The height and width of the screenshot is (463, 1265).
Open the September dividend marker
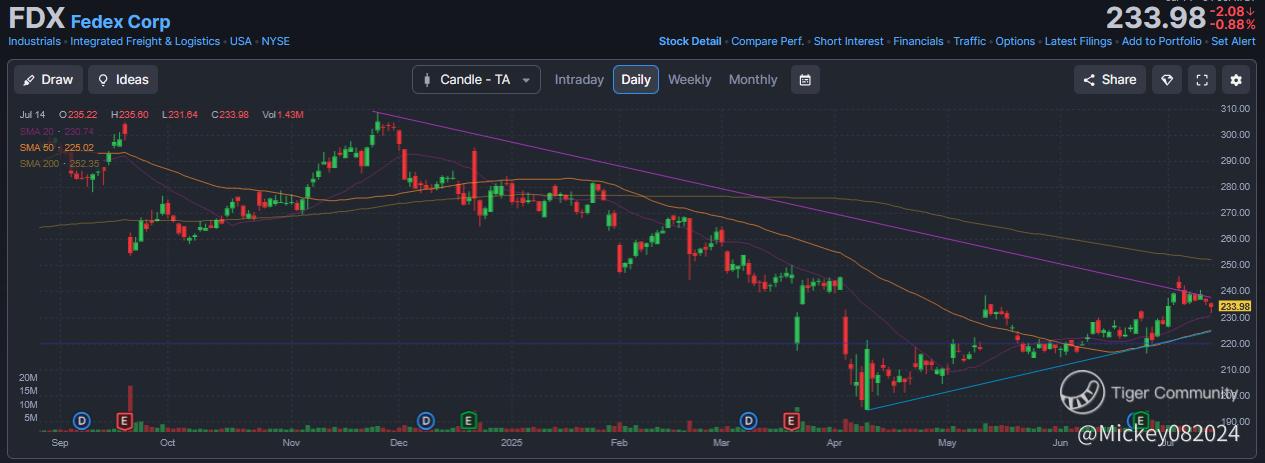click(x=83, y=420)
